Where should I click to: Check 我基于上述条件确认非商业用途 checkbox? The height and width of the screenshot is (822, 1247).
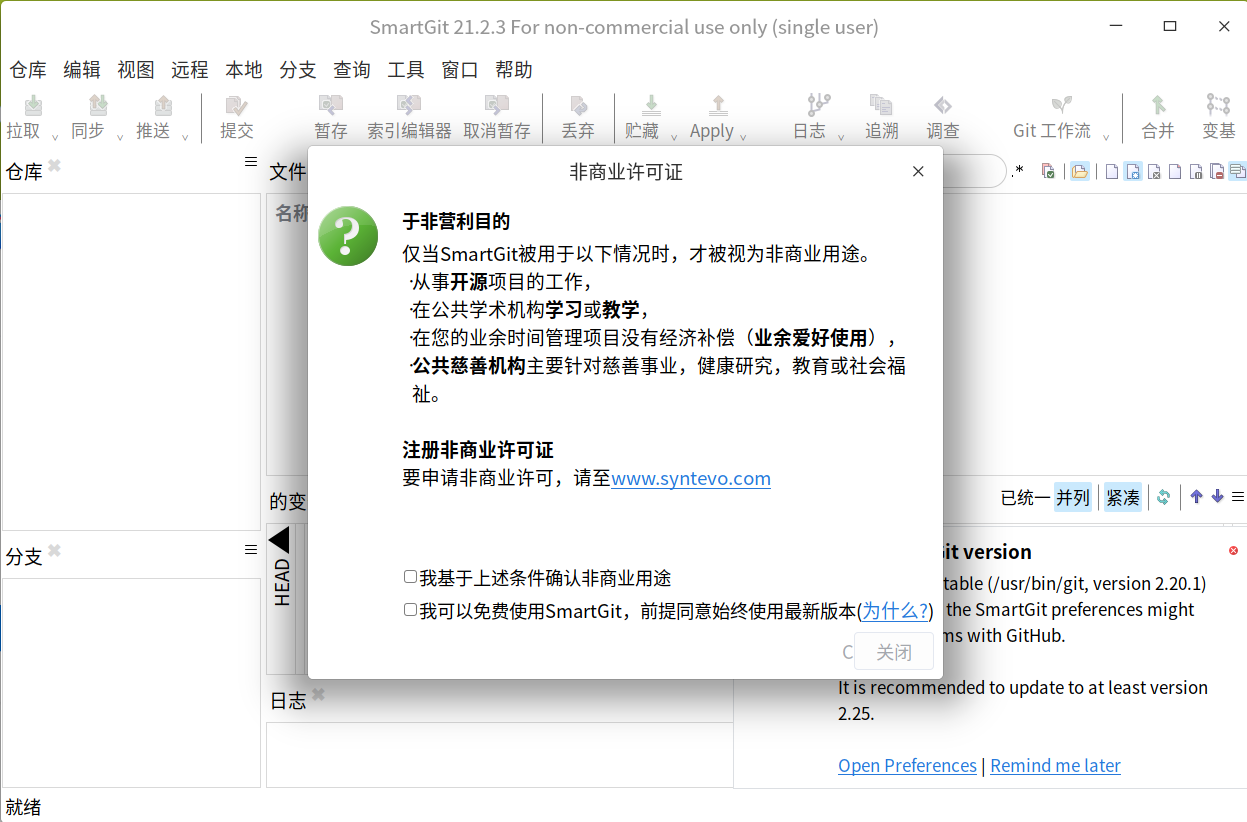(x=410, y=577)
